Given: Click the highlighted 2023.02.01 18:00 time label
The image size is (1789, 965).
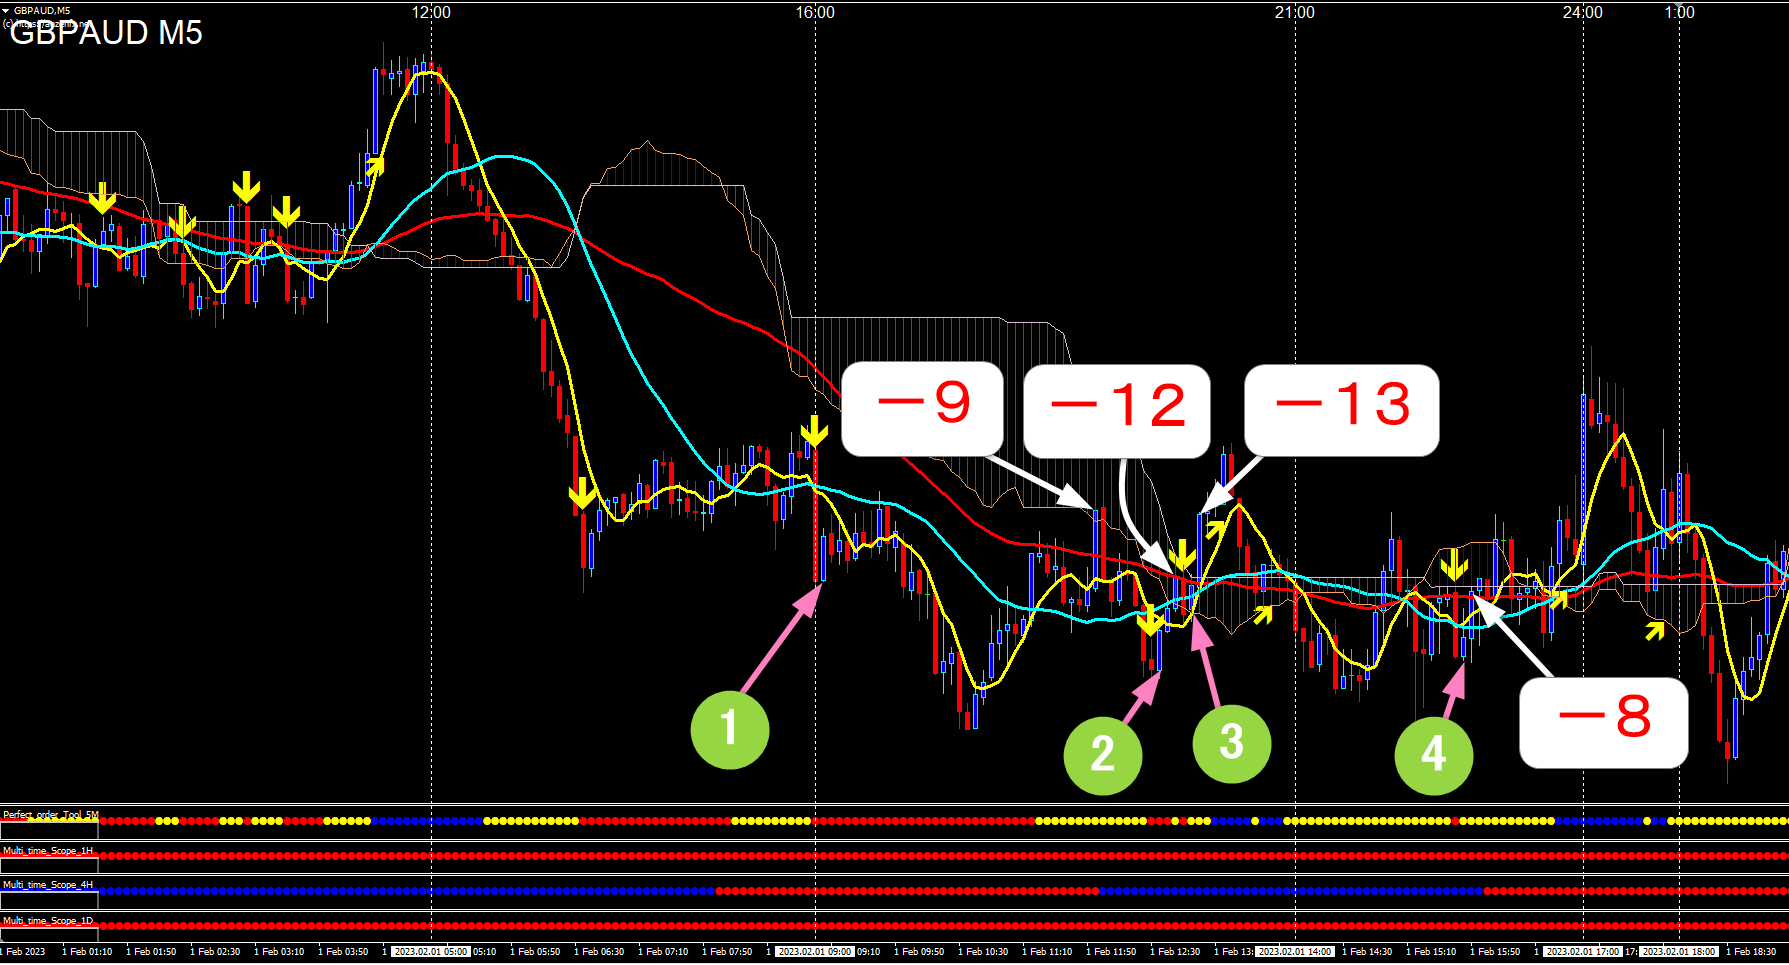Looking at the screenshot, I should [1679, 952].
